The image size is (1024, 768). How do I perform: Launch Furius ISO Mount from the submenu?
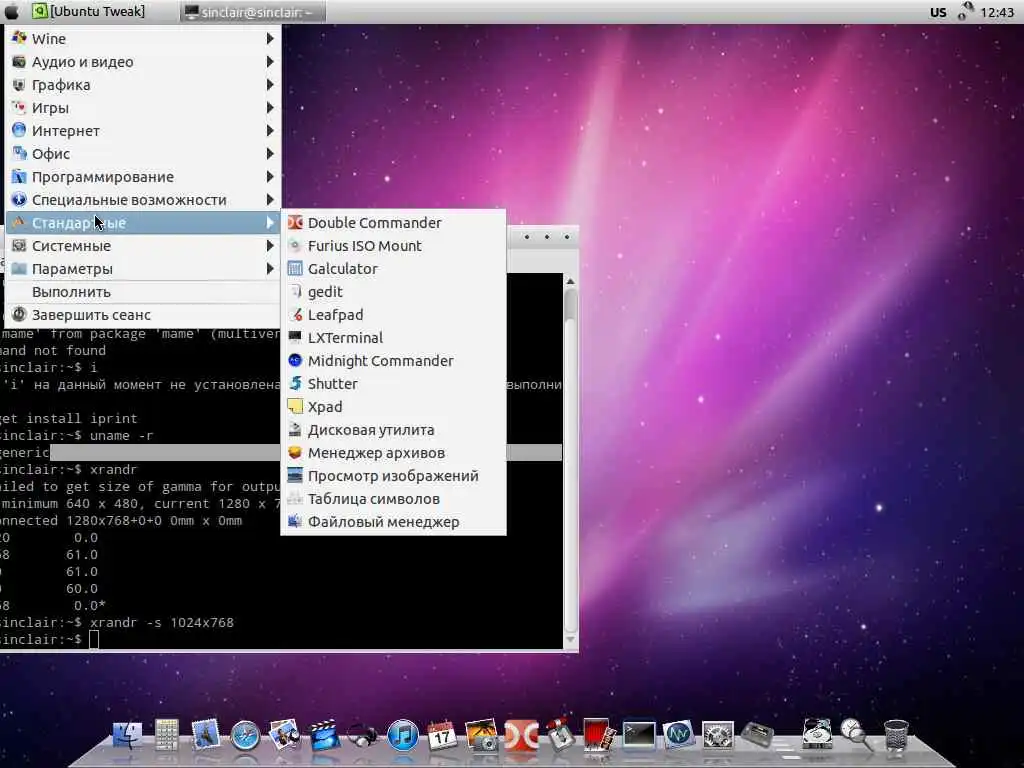393,246
